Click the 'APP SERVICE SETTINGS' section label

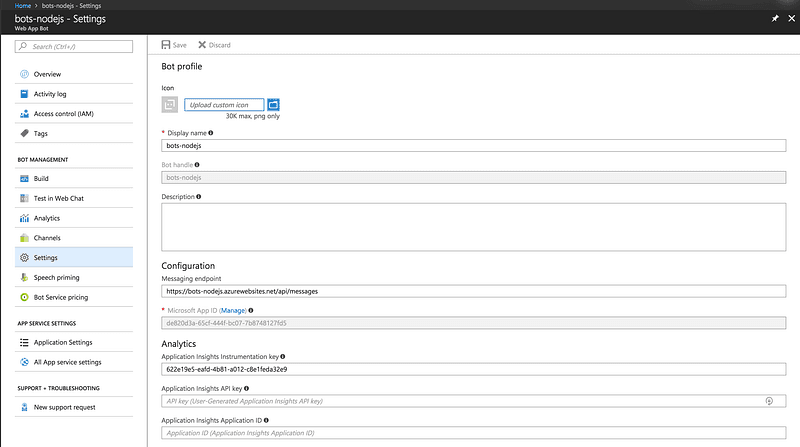pos(47,324)
